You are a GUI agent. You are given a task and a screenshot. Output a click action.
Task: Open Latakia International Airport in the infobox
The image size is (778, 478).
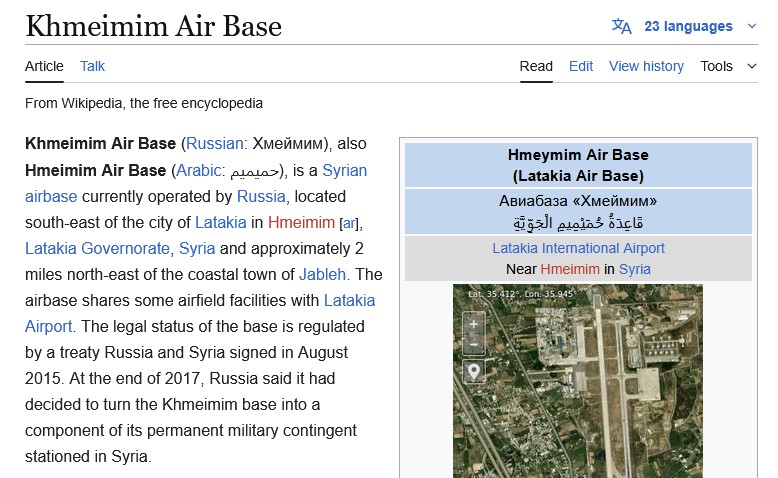[578, 248]
